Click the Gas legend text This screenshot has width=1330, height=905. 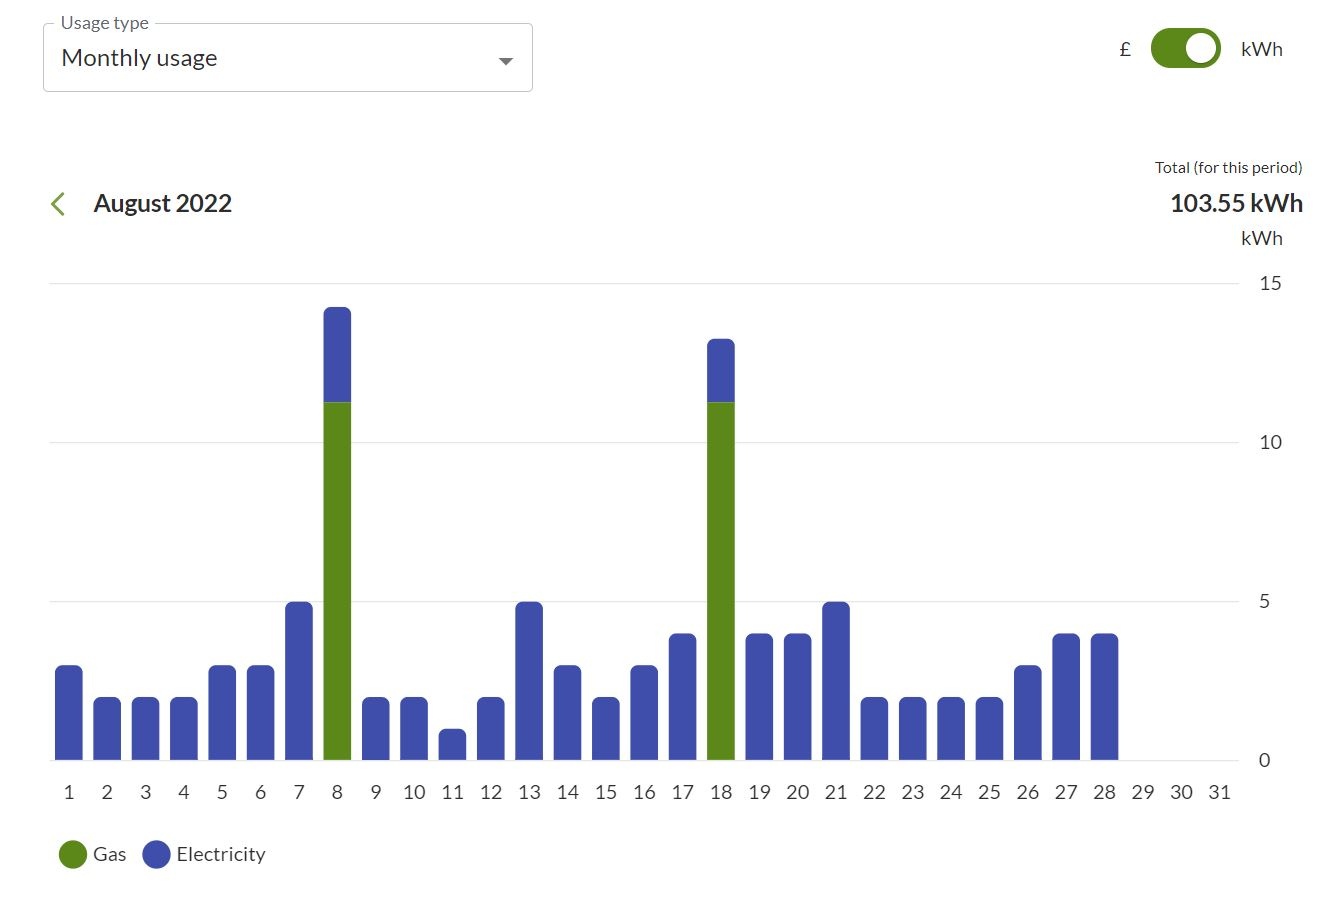[x=110, y=855]
